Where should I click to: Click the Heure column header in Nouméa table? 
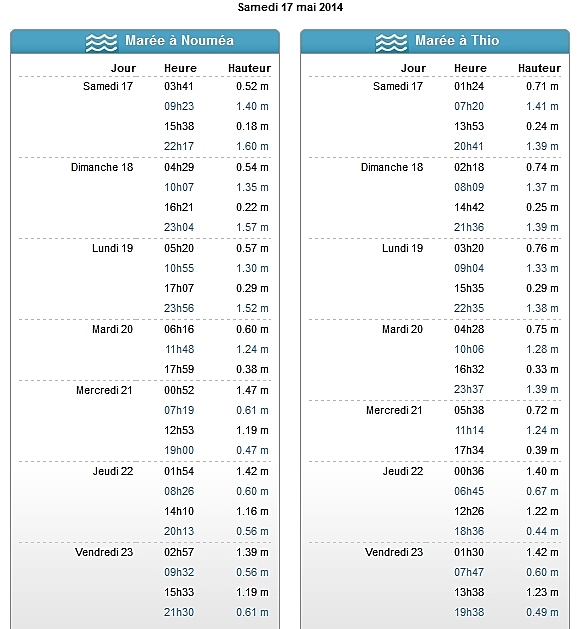click(180, 68)
